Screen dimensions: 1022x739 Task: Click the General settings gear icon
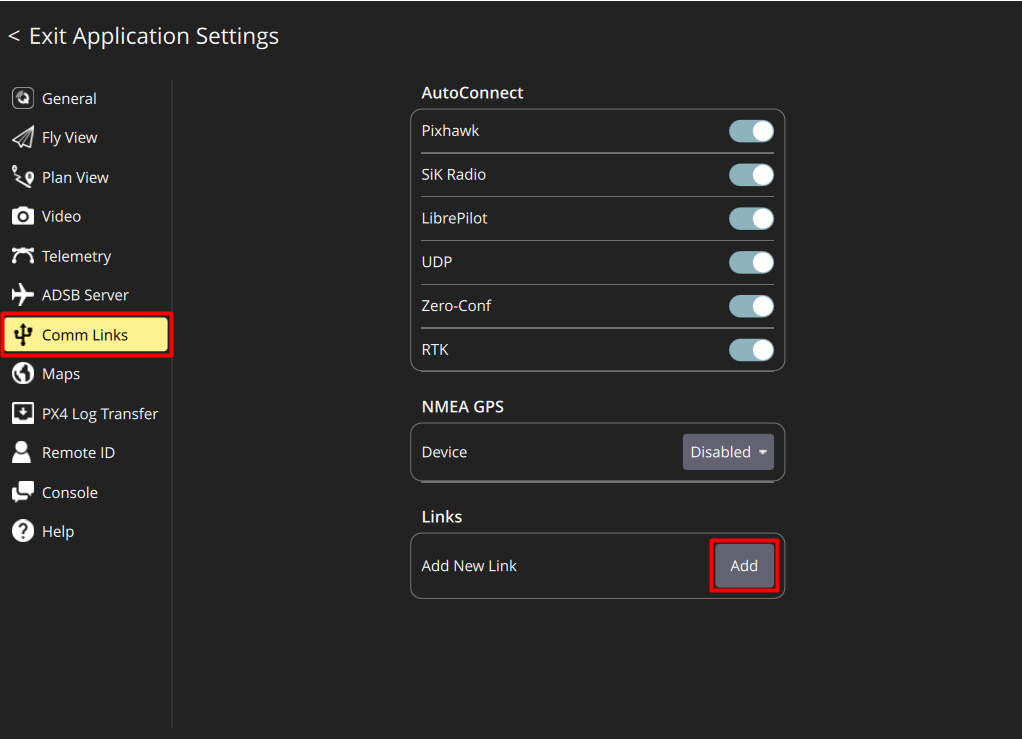(23, 98)
